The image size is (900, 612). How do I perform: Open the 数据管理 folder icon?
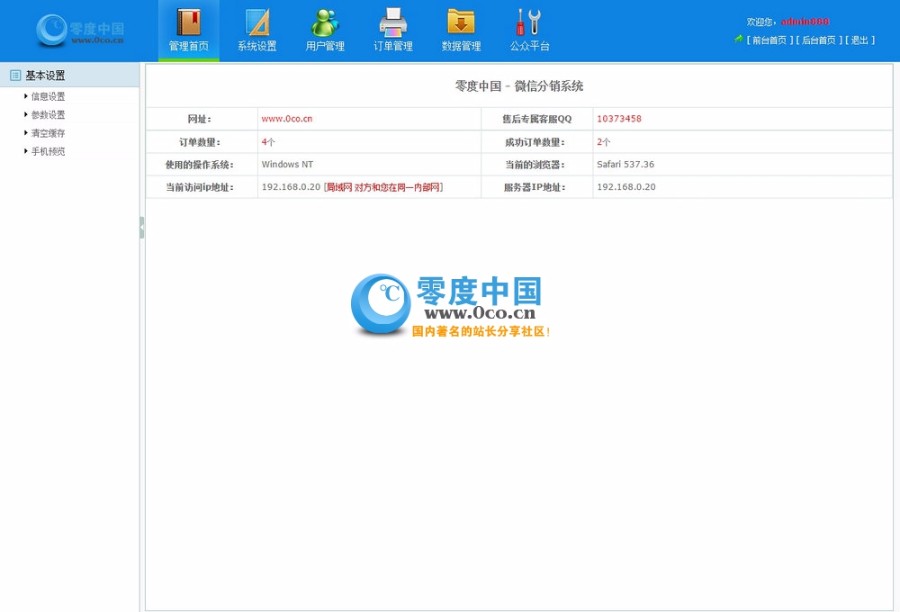click(x=461, y=22)
